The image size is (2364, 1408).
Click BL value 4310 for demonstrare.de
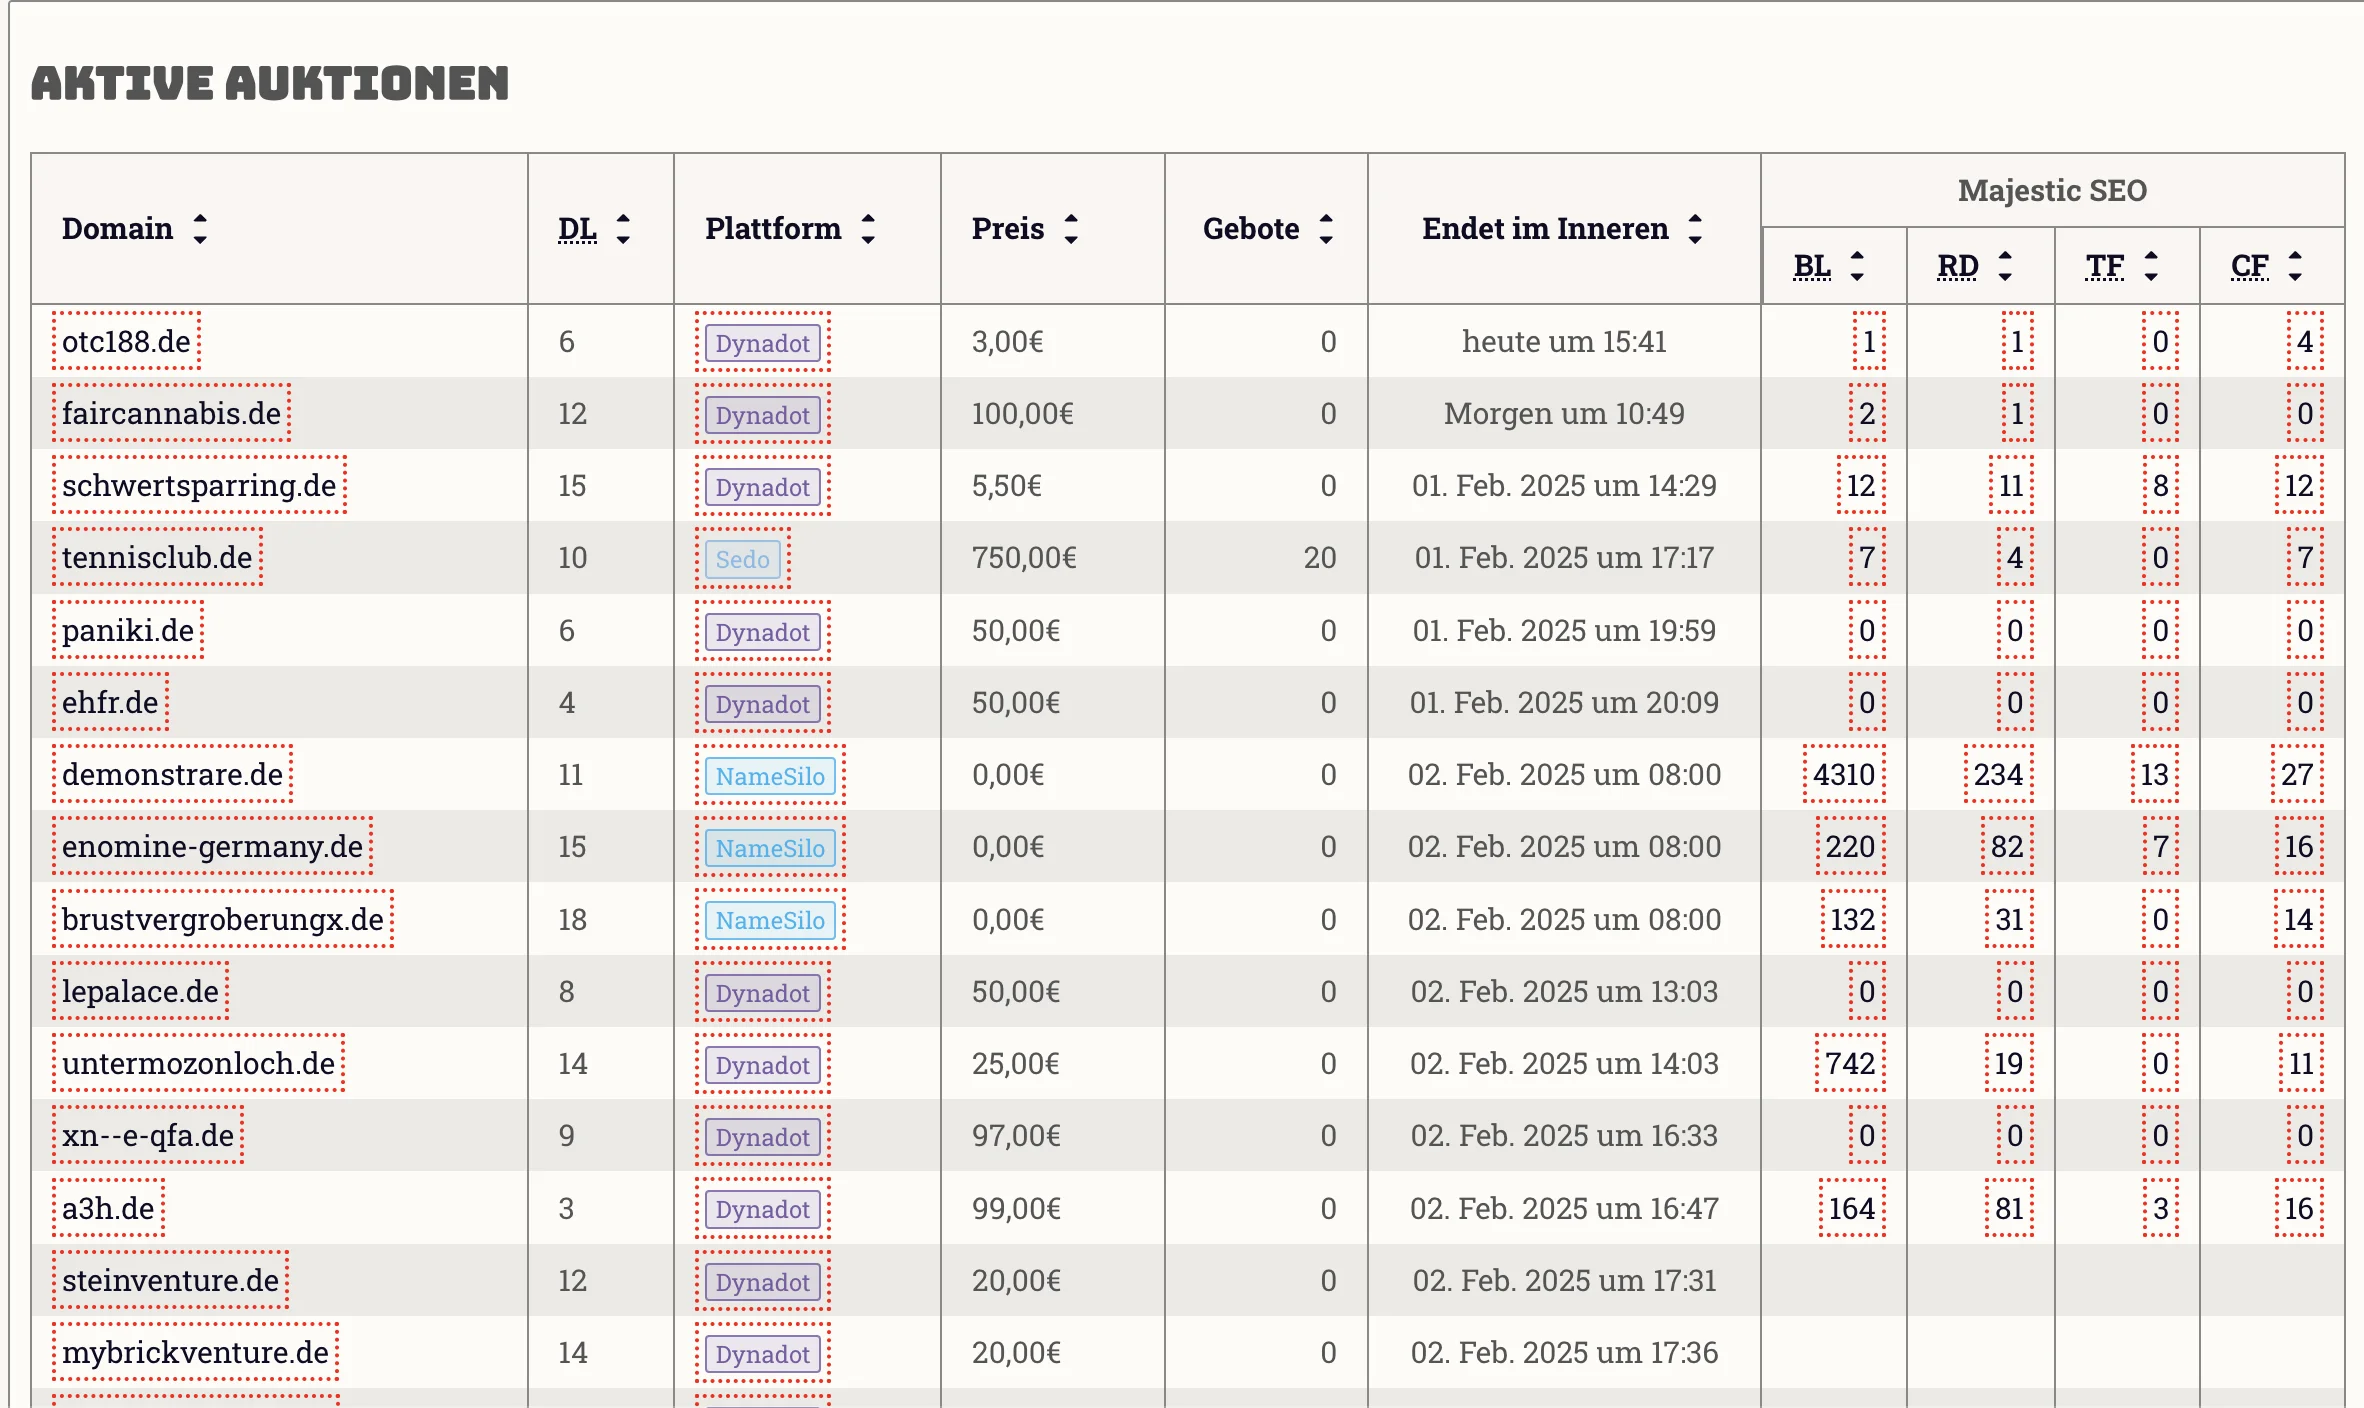[1844, 774]
